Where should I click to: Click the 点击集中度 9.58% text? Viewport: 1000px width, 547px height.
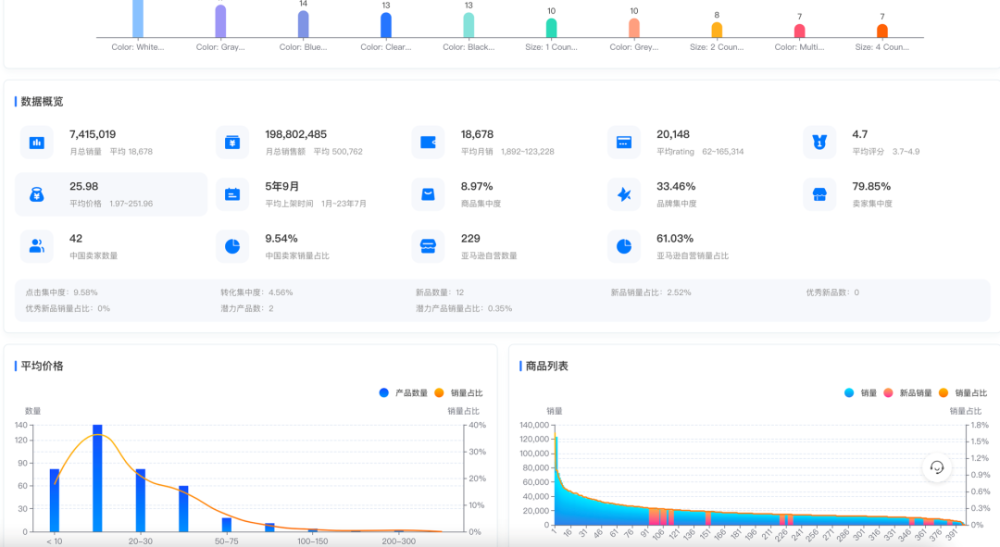click(61, 293)
